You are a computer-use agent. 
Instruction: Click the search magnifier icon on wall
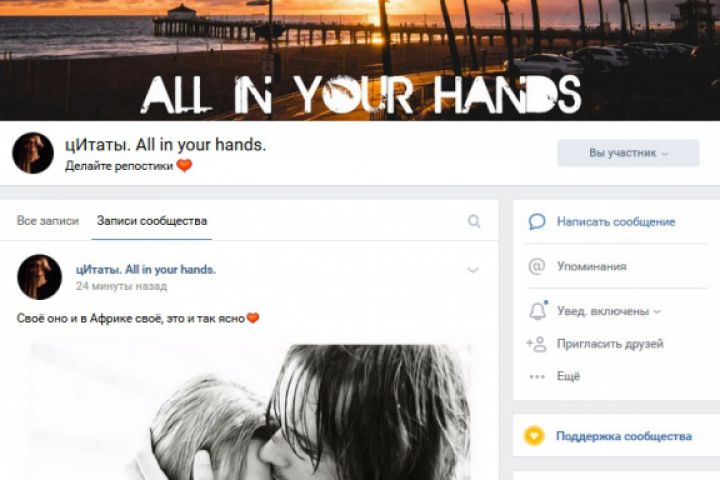474,221
